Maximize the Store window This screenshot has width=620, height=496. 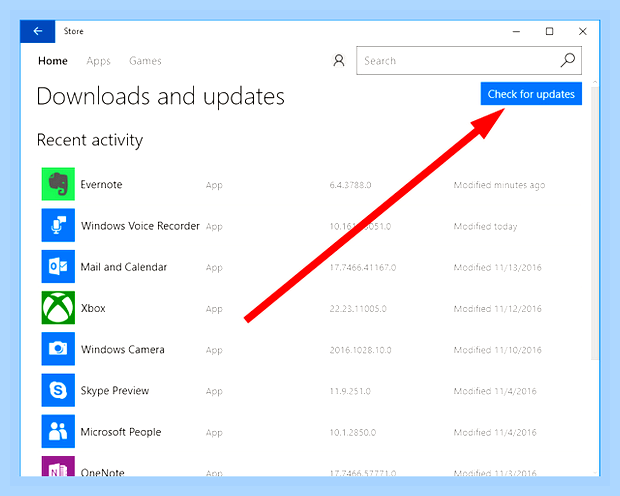pyautogui.click(x=549, y=31)
